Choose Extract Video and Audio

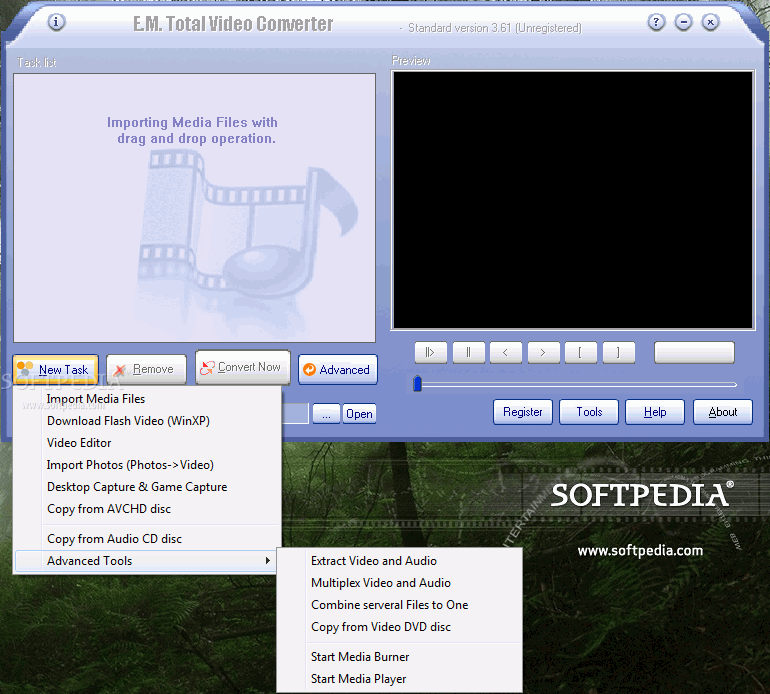pyautogui.click(x=399, y=561)
